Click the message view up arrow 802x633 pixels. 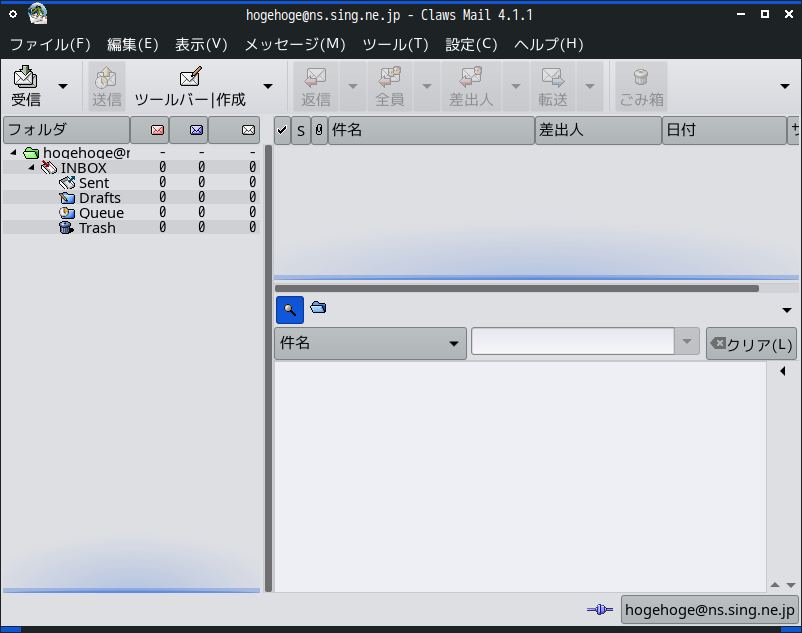click(775, 584)
